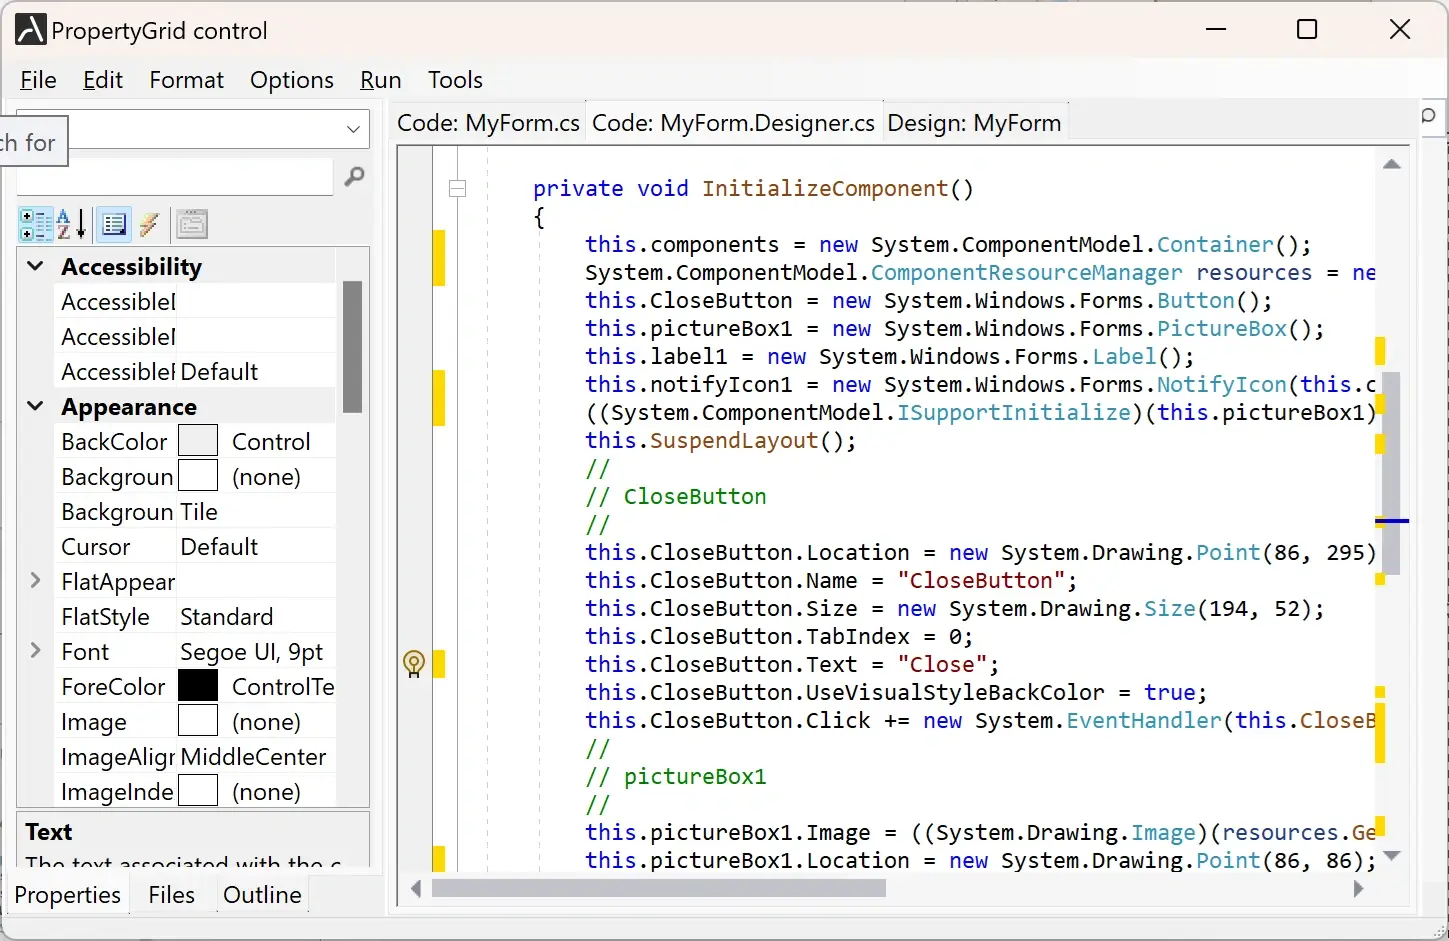
Task: Open the Outline panel tab
Action: tap(262, 895)
